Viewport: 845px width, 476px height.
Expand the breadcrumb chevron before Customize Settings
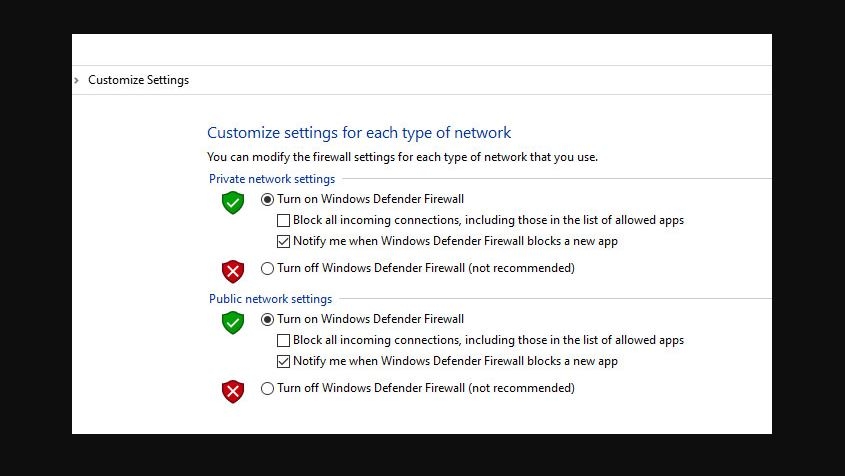pos(77,80)
